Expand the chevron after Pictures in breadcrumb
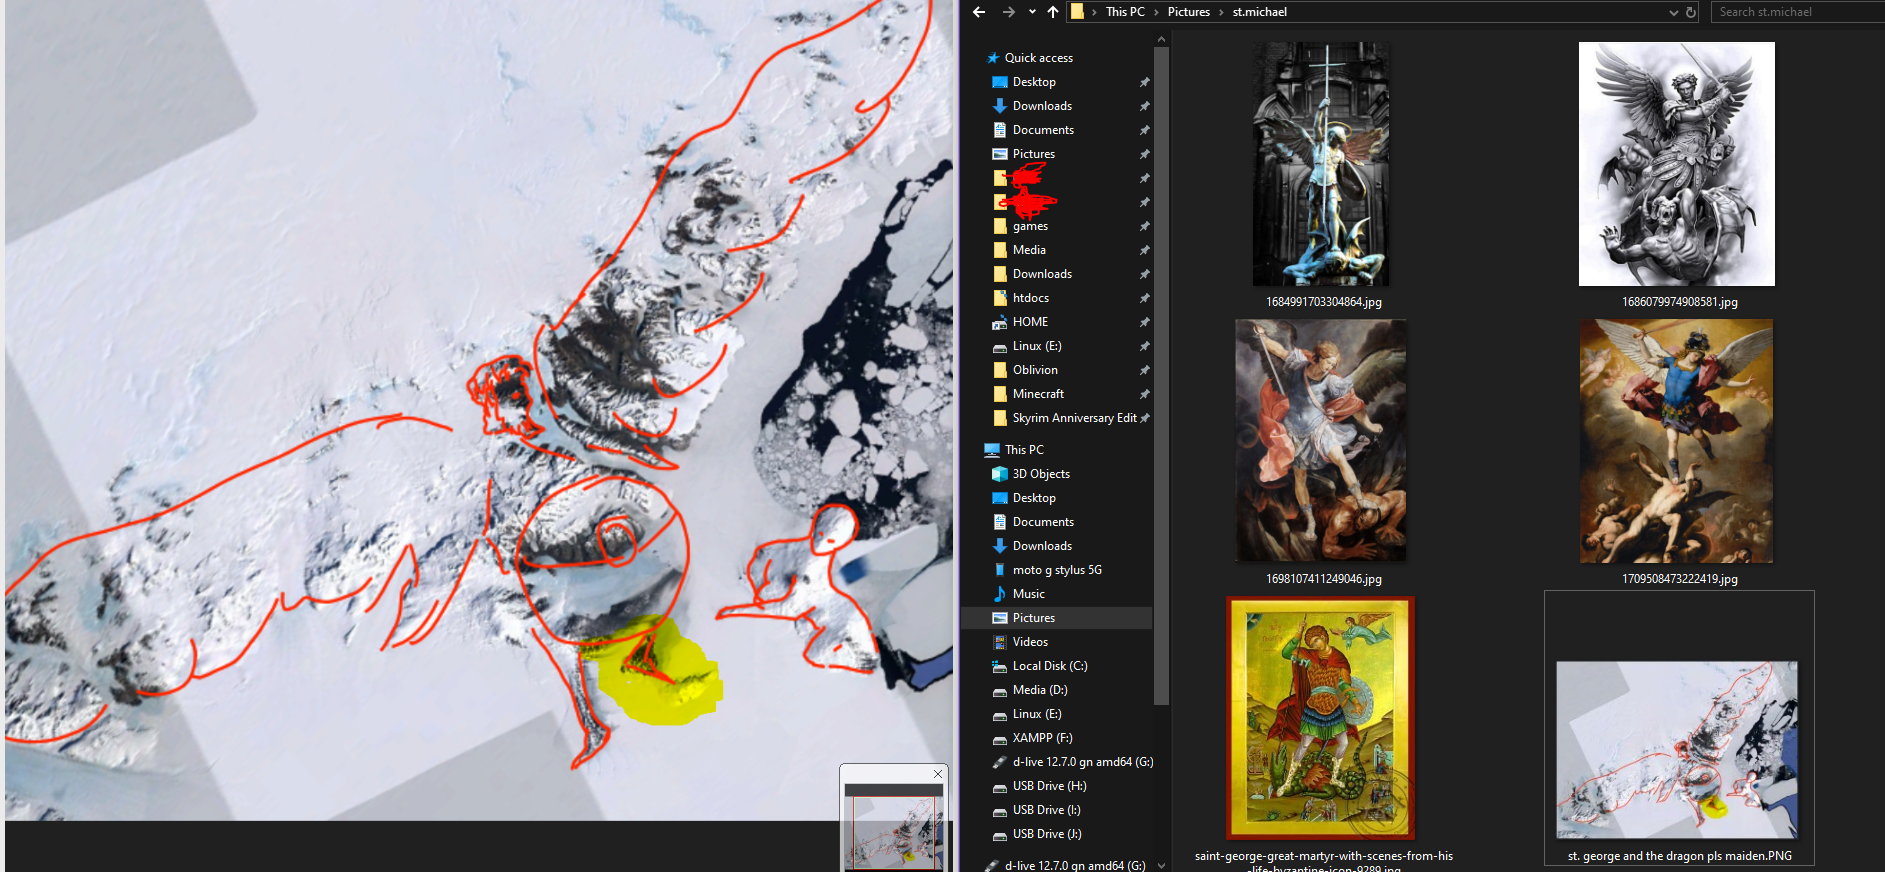 coord(1221,12)
